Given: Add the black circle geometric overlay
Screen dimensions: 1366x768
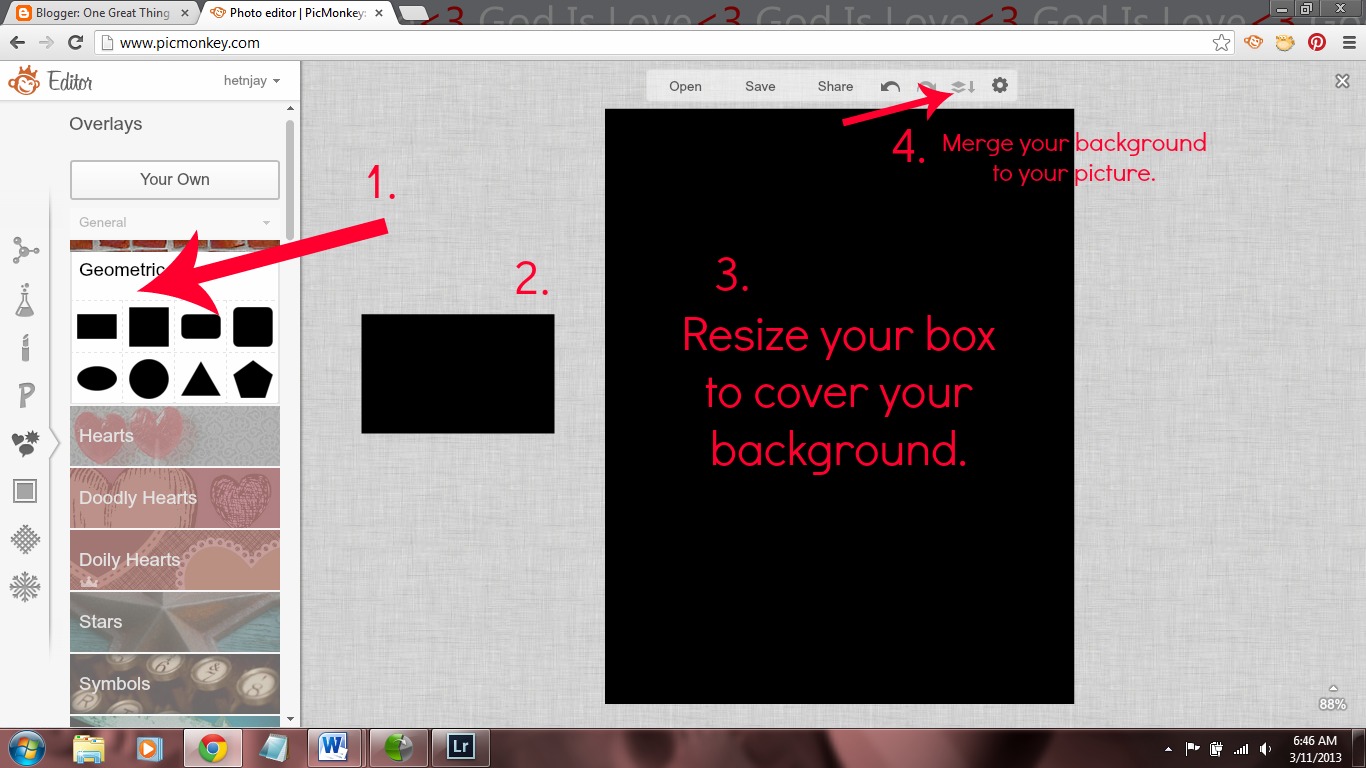Looking at the screenshot, I should [x=148, y=379].
